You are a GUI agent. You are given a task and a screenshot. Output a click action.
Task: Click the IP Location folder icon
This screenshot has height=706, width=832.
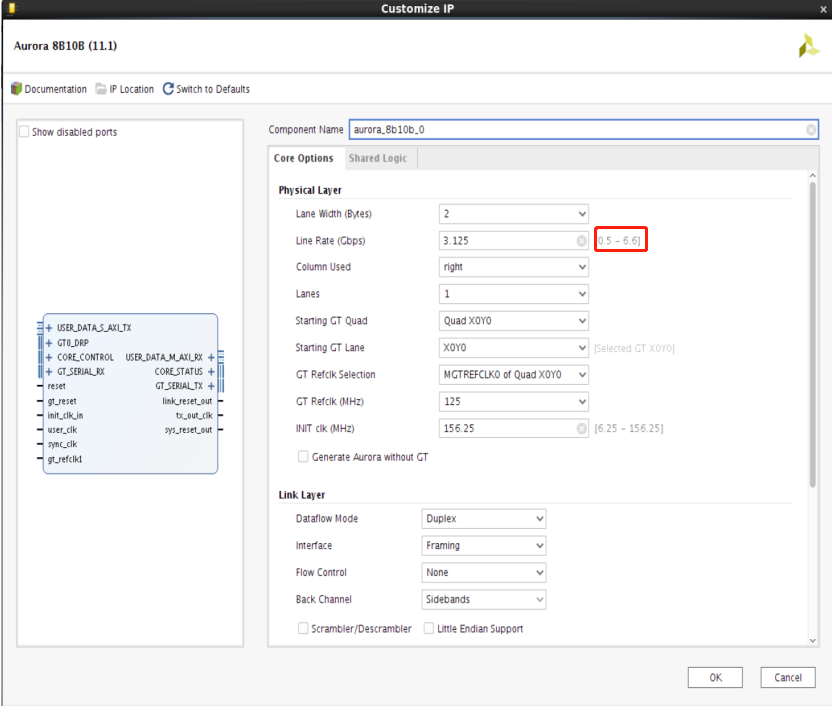coord(101,89)
